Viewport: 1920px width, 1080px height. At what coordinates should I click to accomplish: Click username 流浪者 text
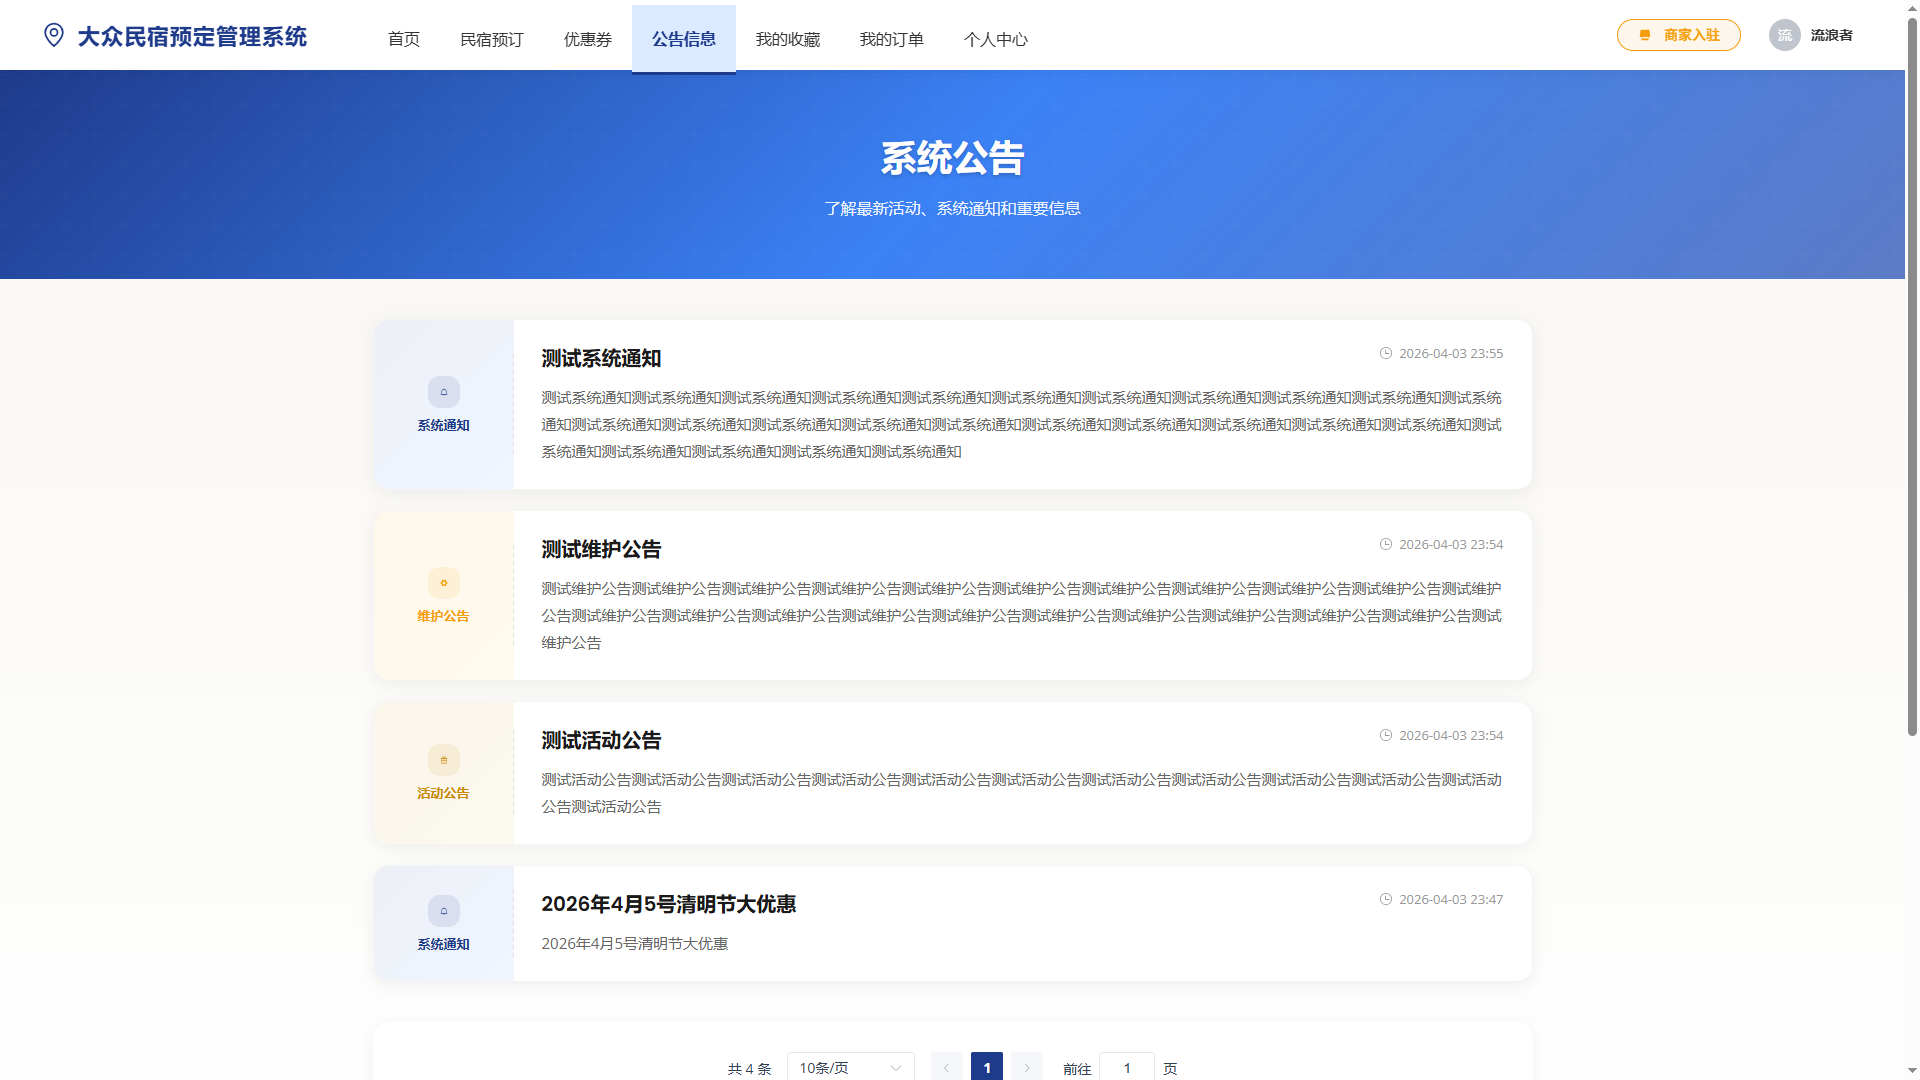(x=1832, y=35)
